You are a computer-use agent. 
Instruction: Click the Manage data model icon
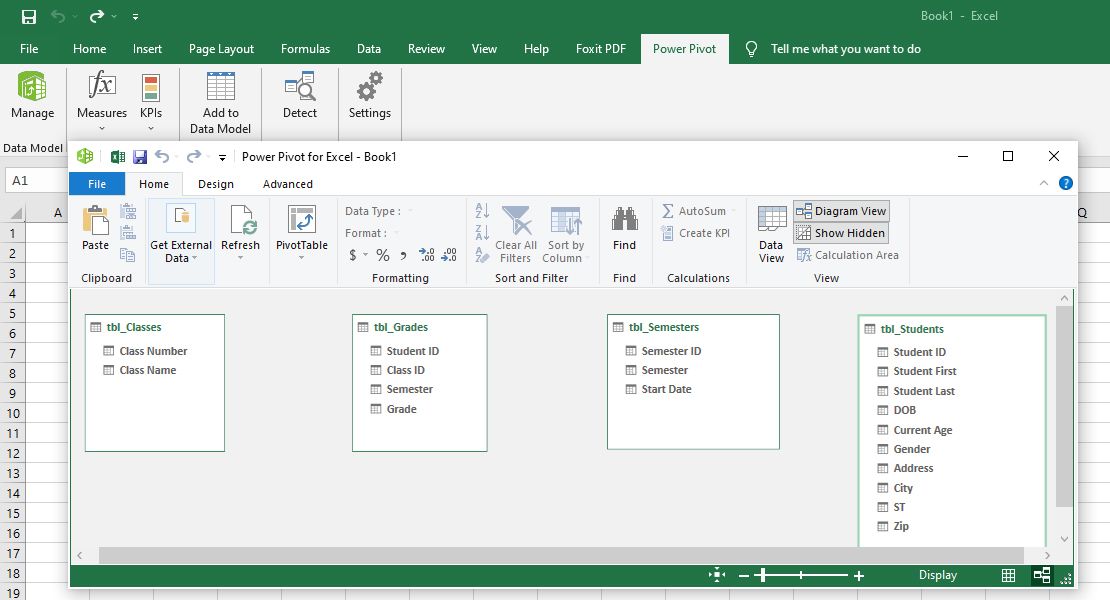coord(32,90)
